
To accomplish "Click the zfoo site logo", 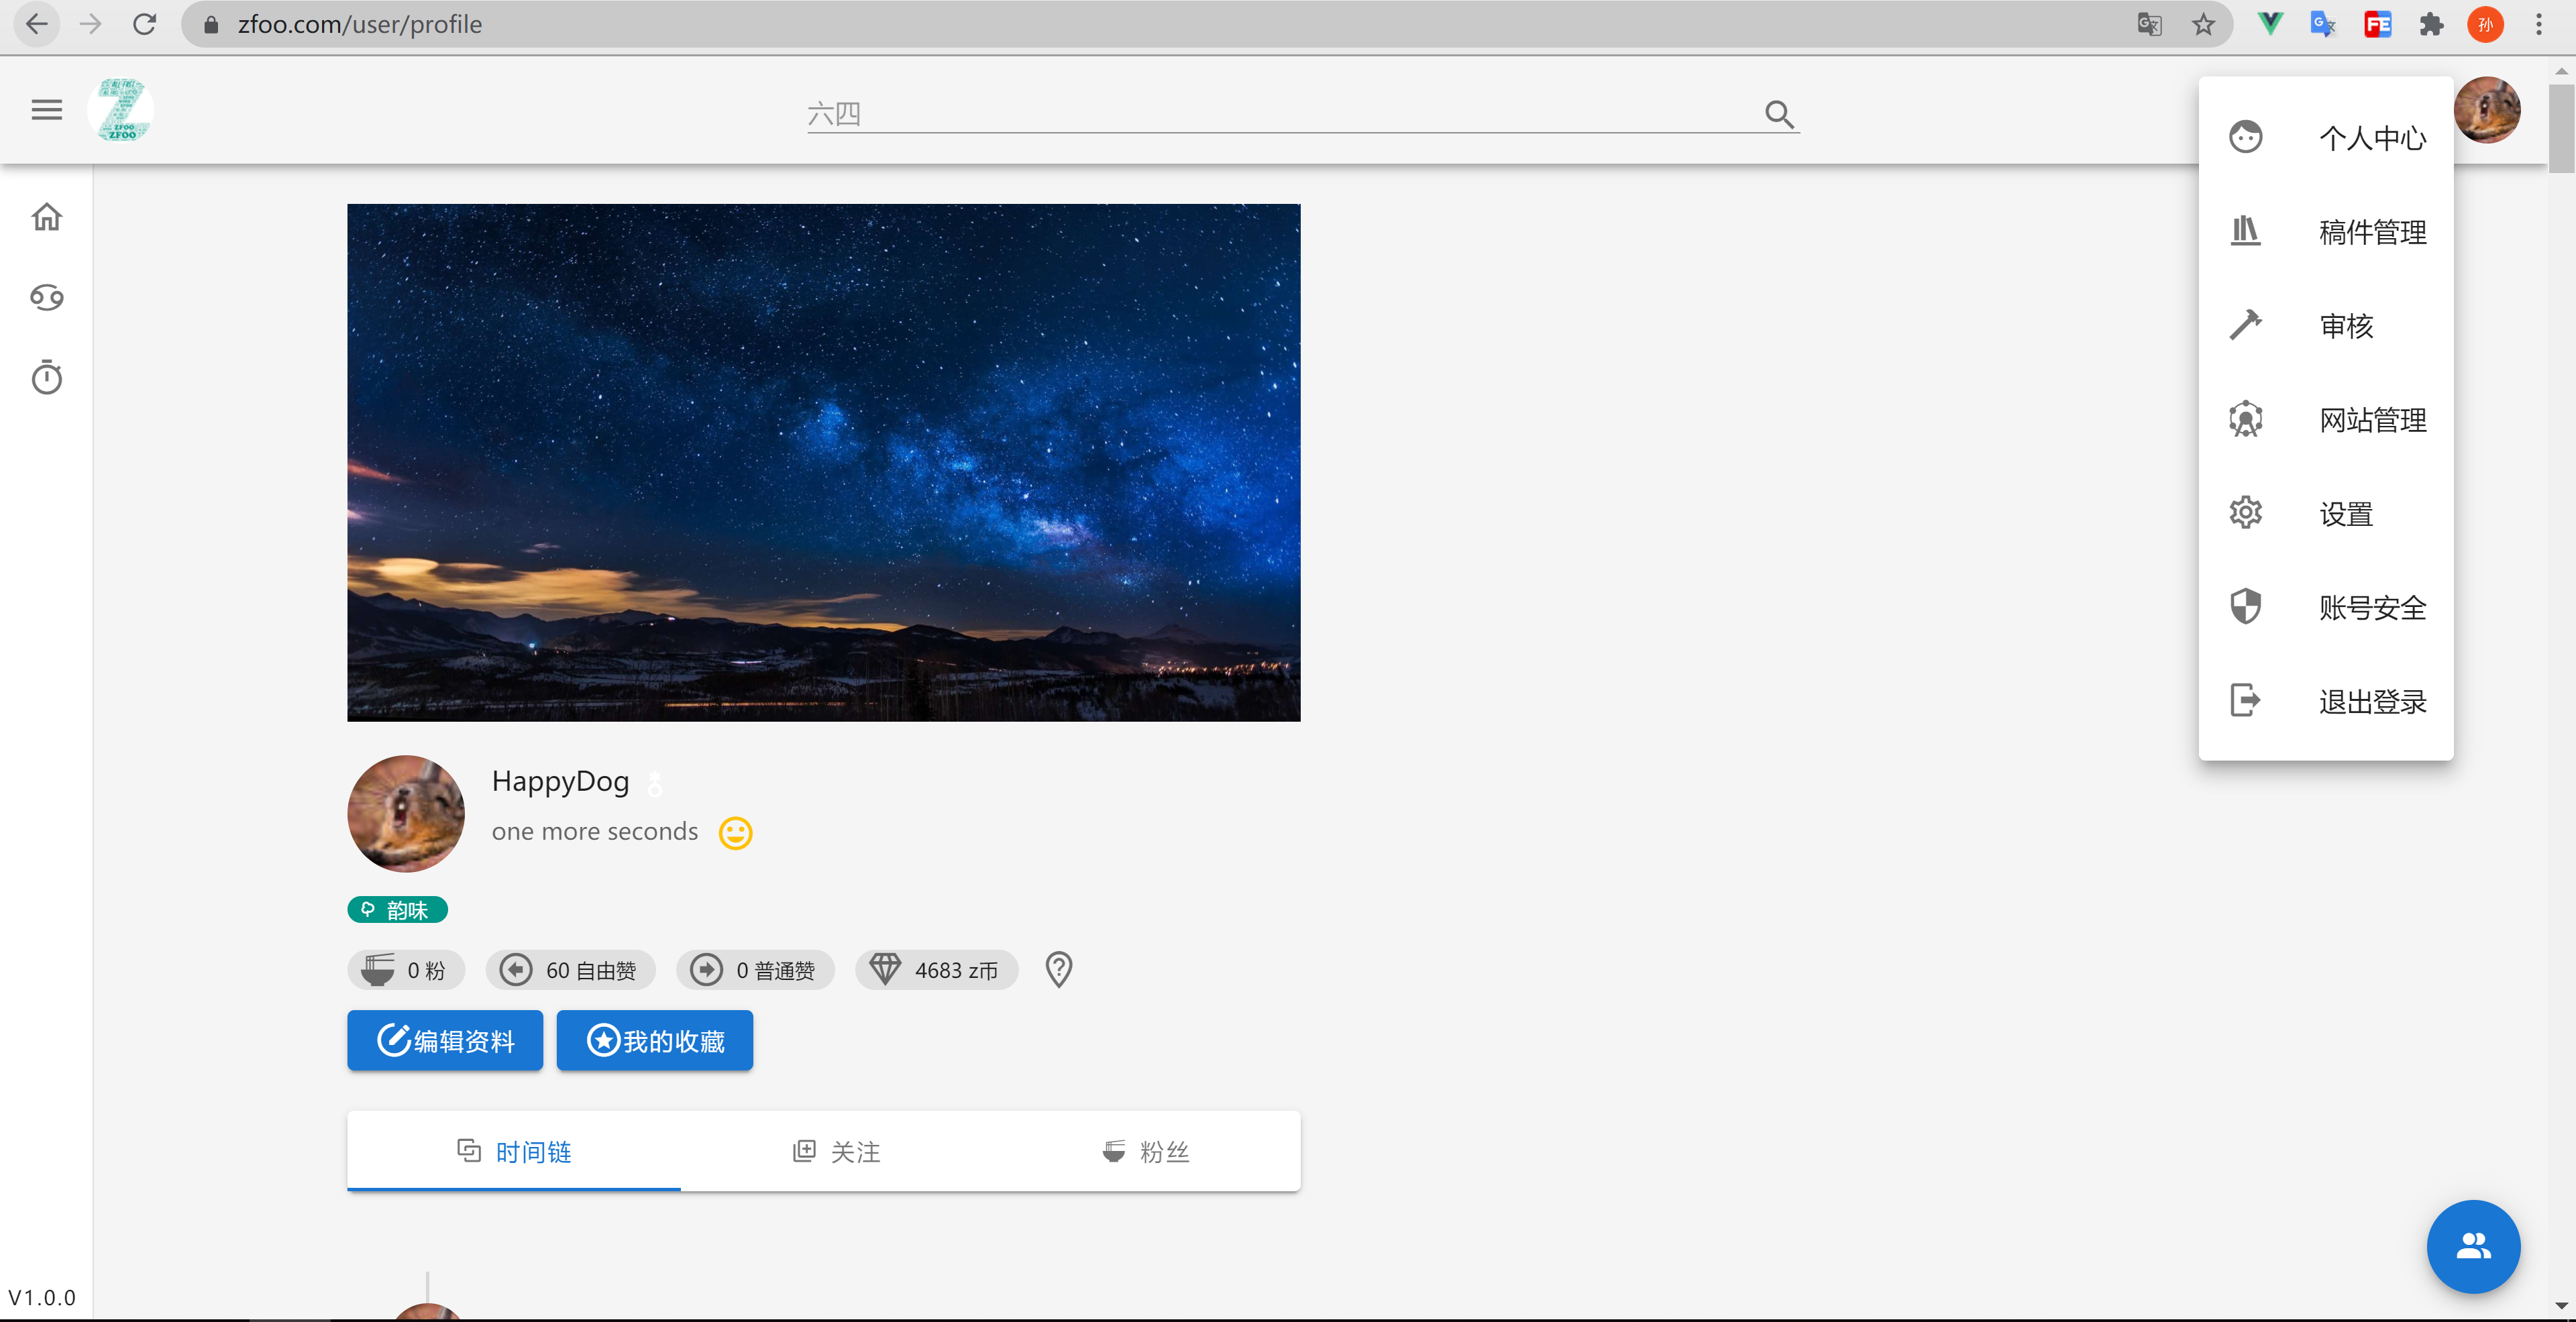I will pos(121,110).
